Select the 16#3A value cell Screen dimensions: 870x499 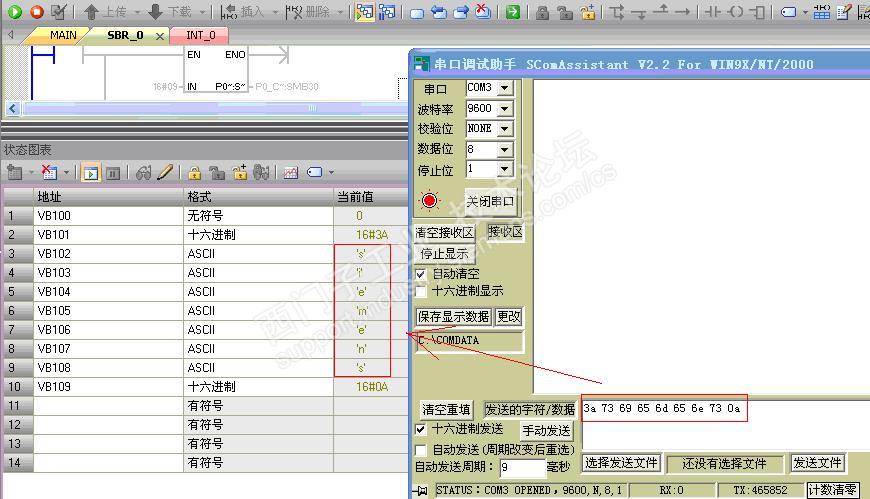372,235
